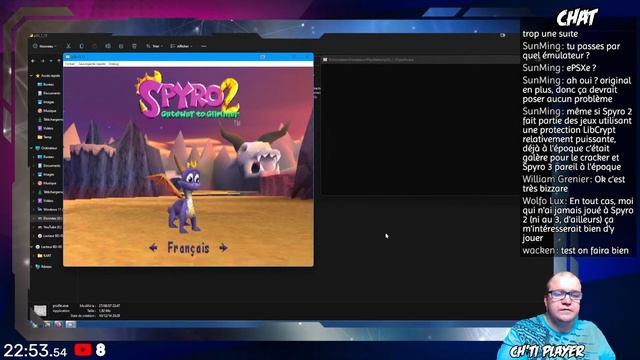This screenshot has width=640, height=360.
Task: Select the Français language option in game
Action: (x=188, y=248)
